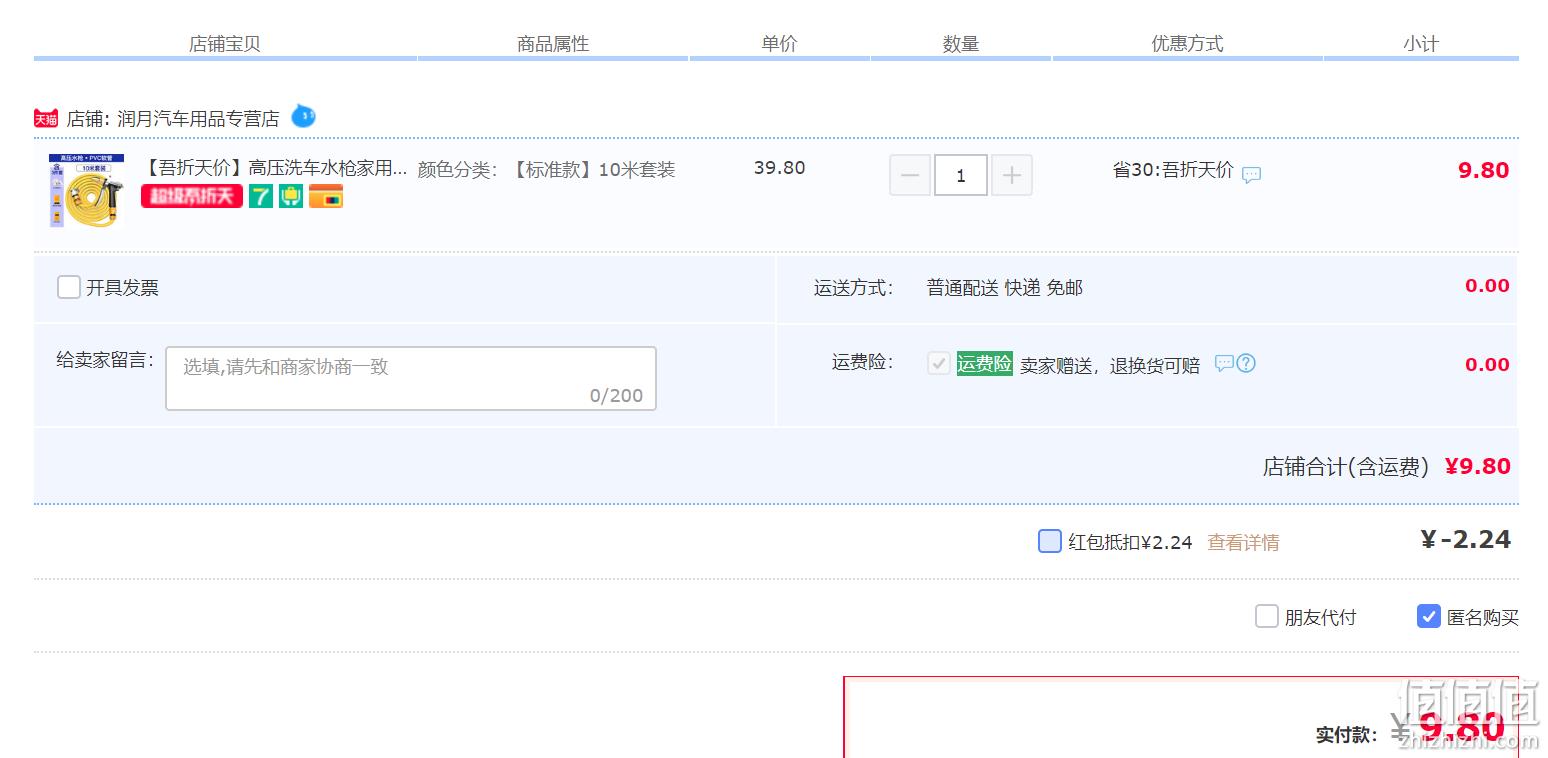The image size is (1548, 758).
Task: Click the green 7-day return icon
Action: pos(261,197)
